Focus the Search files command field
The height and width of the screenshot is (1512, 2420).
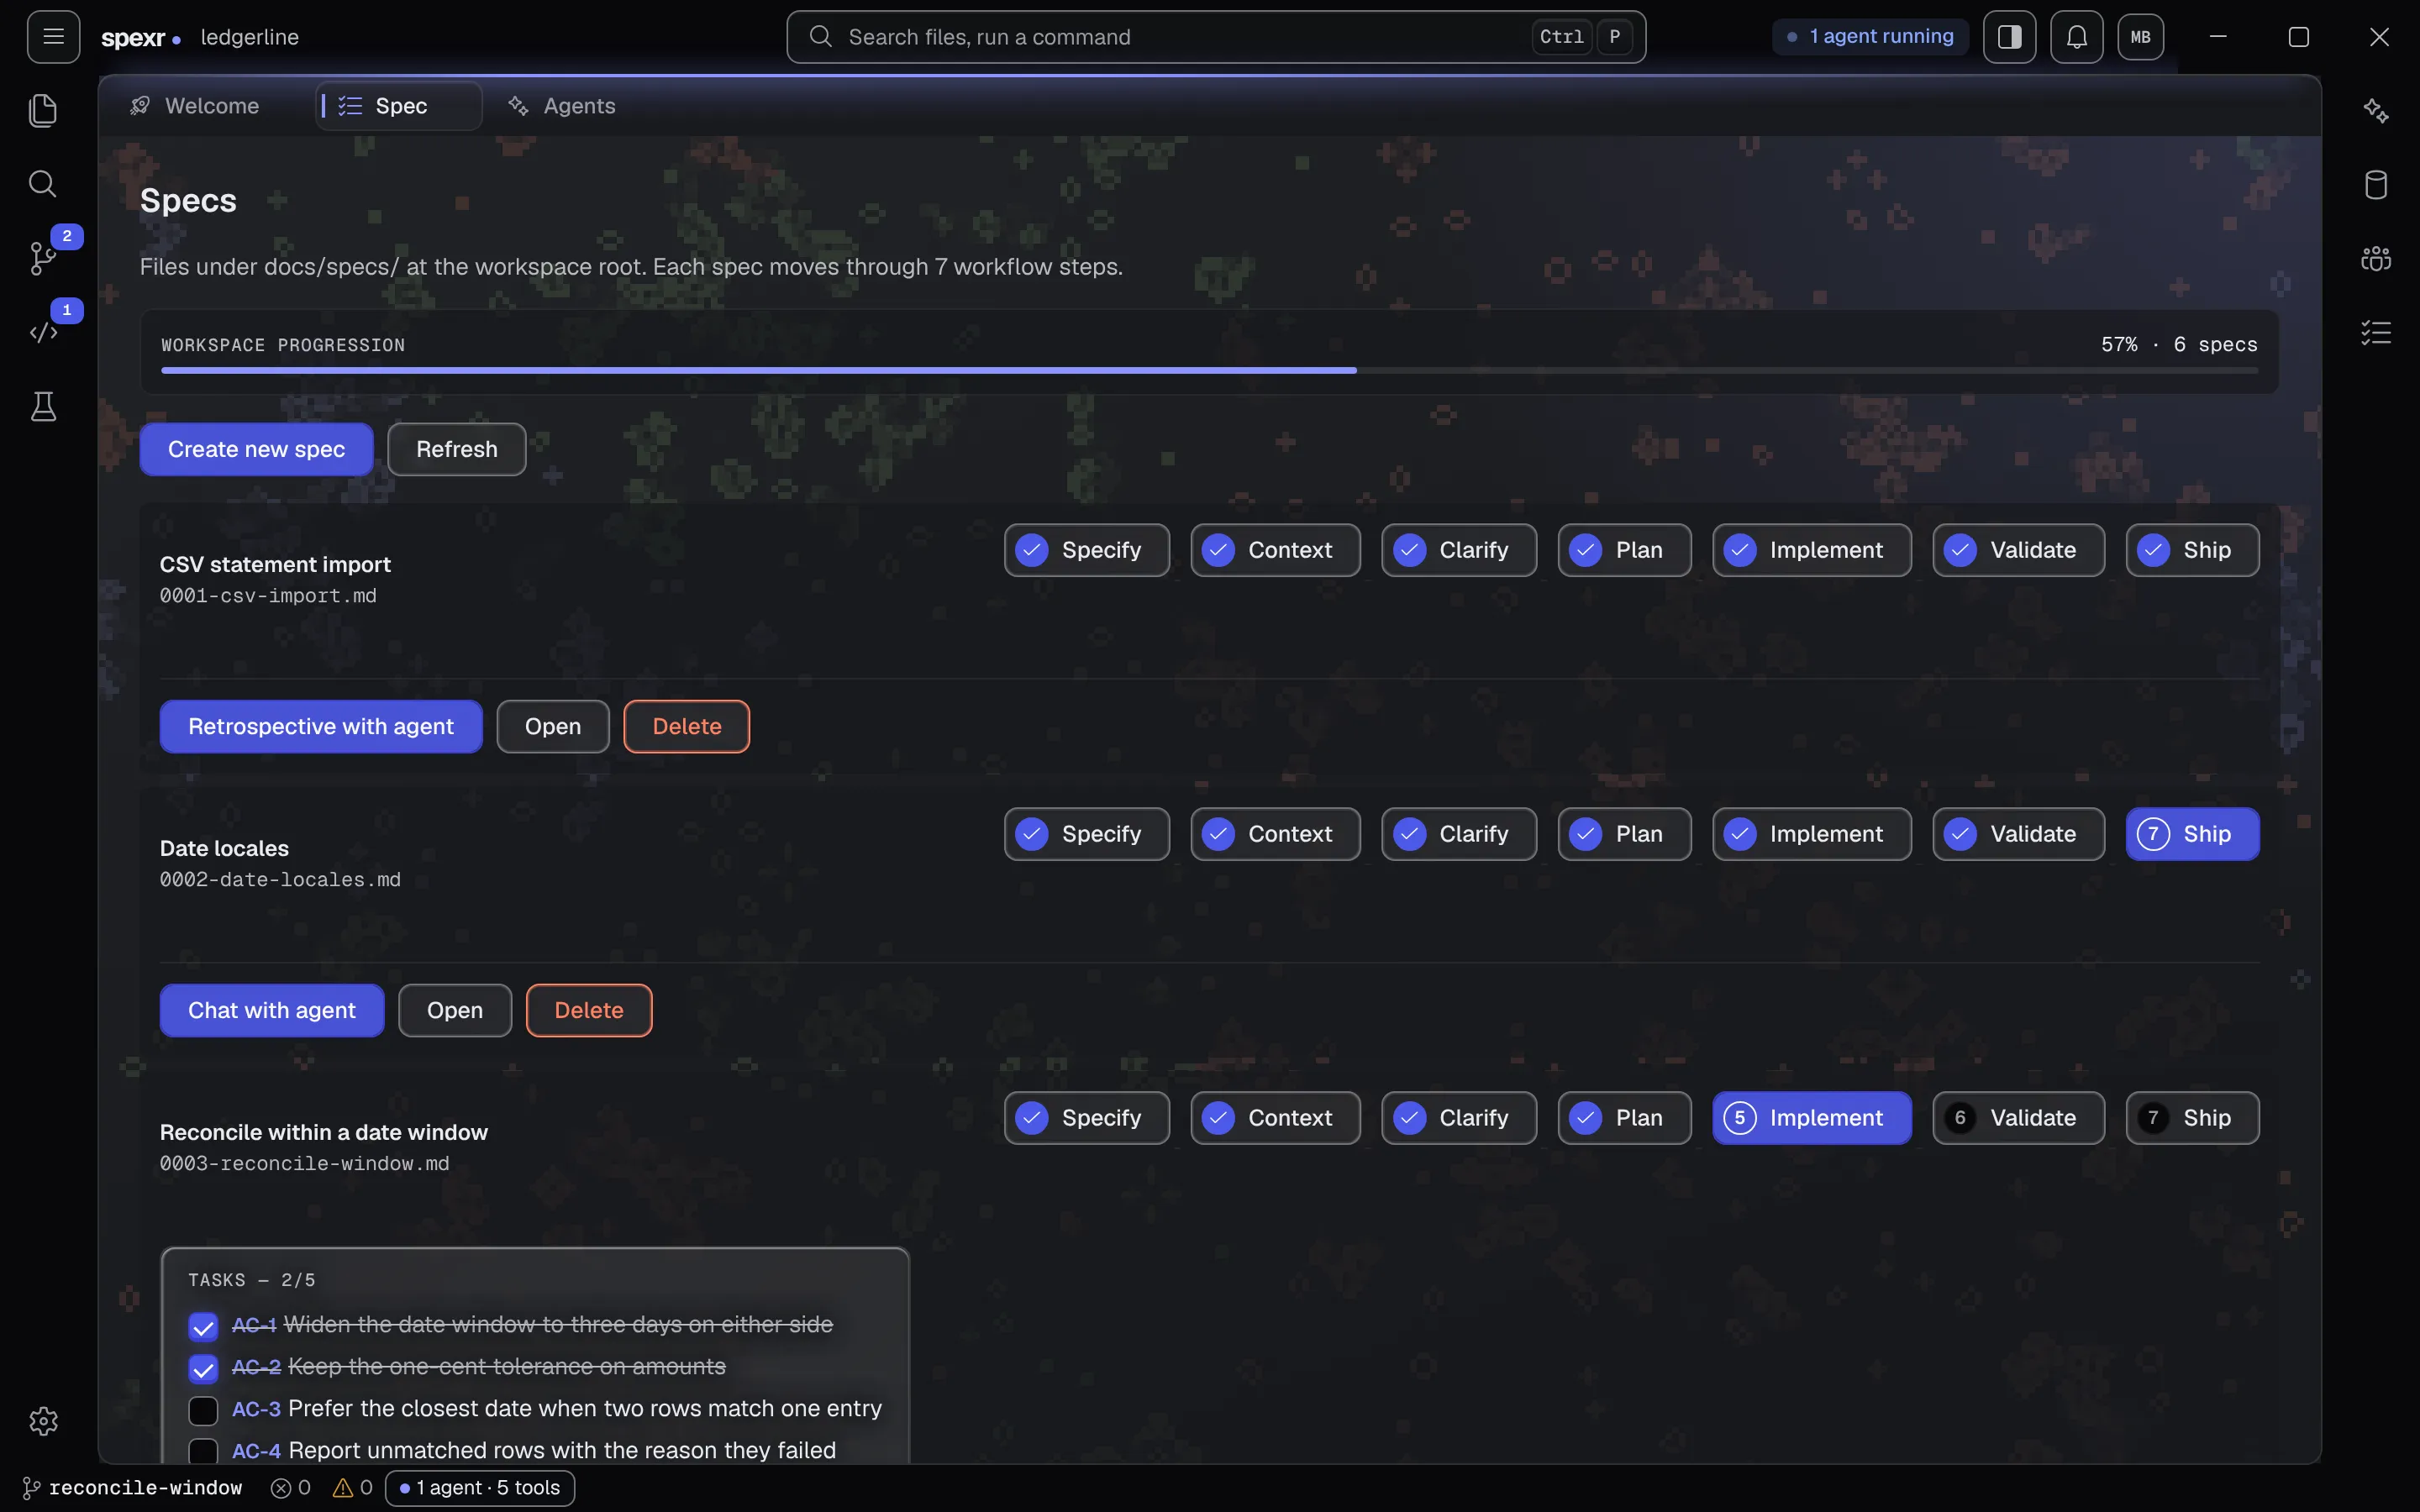pyautogui.click(x=1215, y=37)
